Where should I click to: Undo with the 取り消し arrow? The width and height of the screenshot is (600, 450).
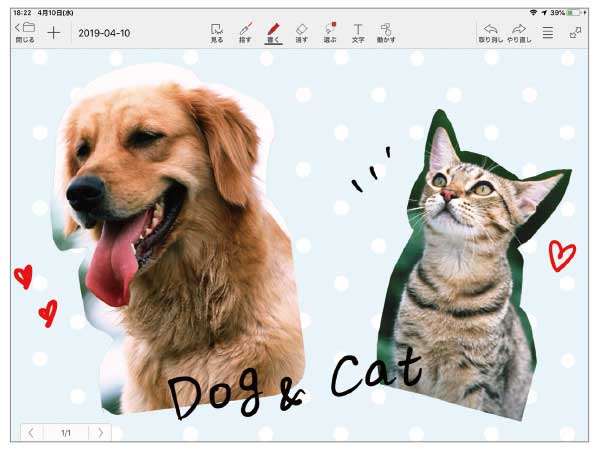click(491, 33)
